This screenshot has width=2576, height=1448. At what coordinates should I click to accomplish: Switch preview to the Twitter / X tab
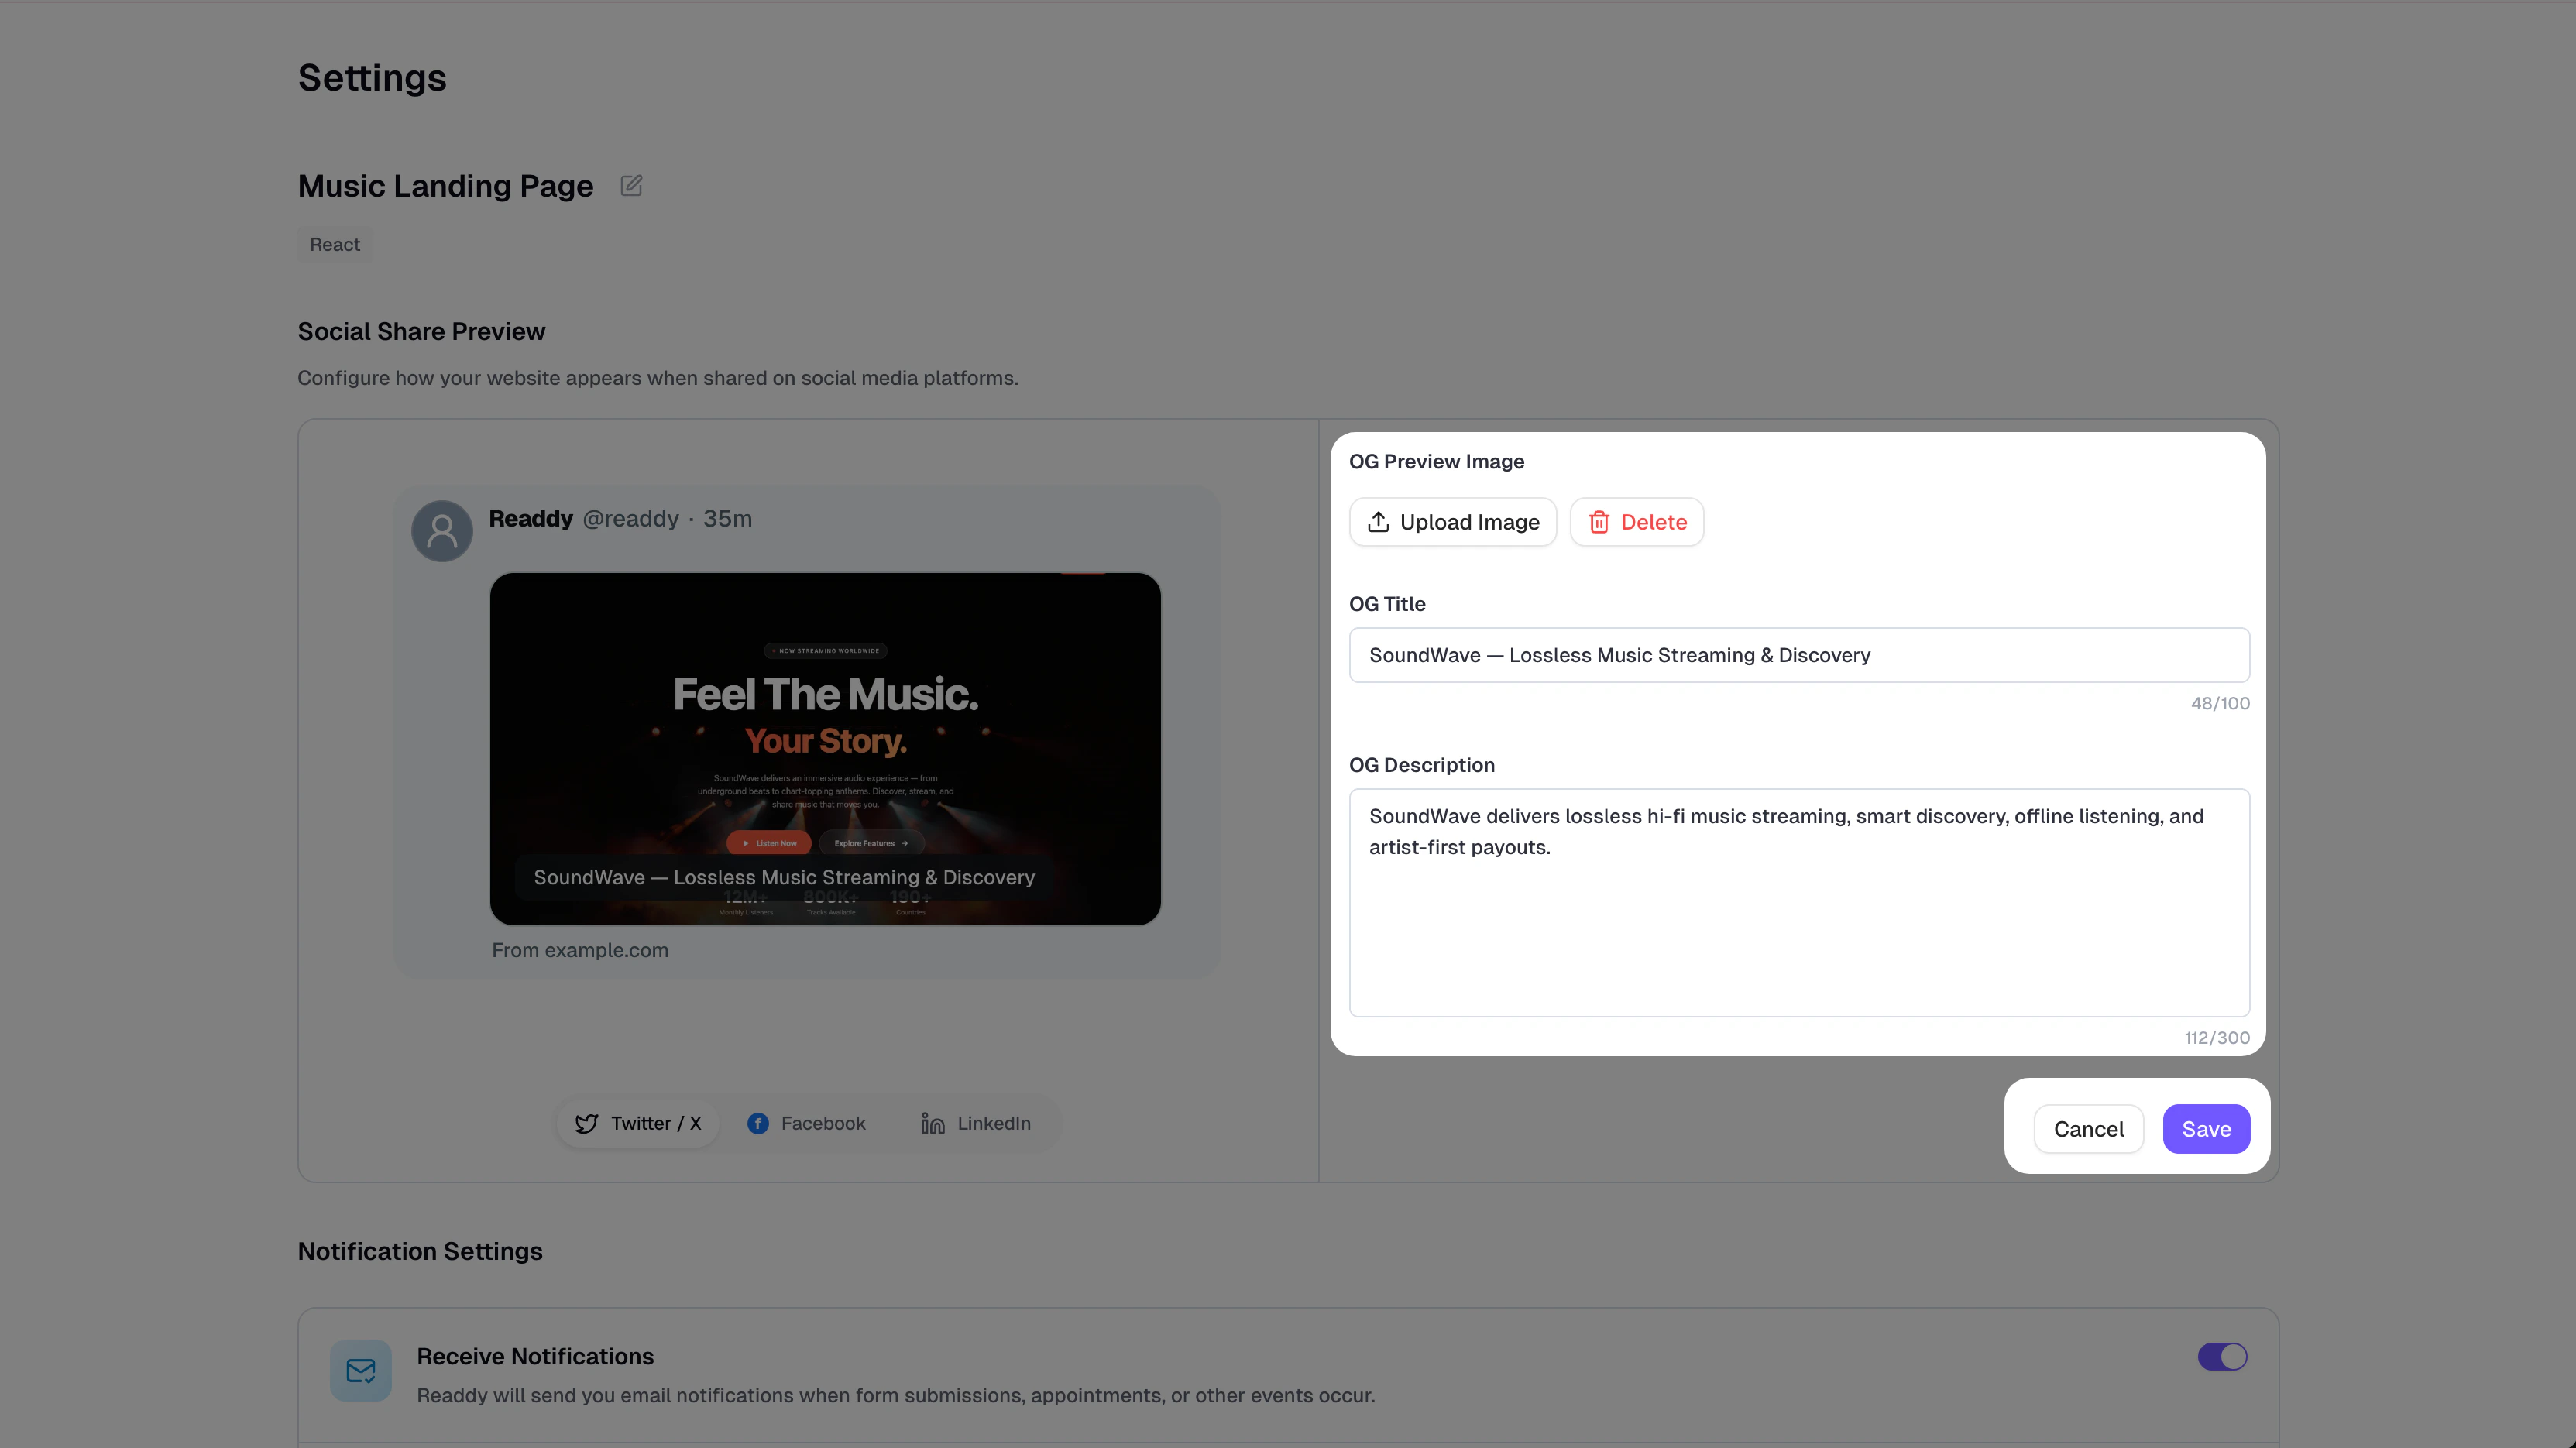[x=638, y=1124]
